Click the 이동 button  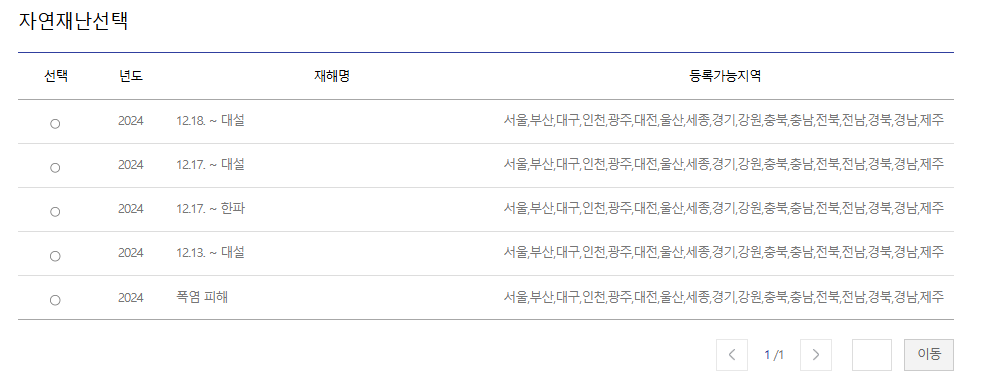click(x=929, y=355)
